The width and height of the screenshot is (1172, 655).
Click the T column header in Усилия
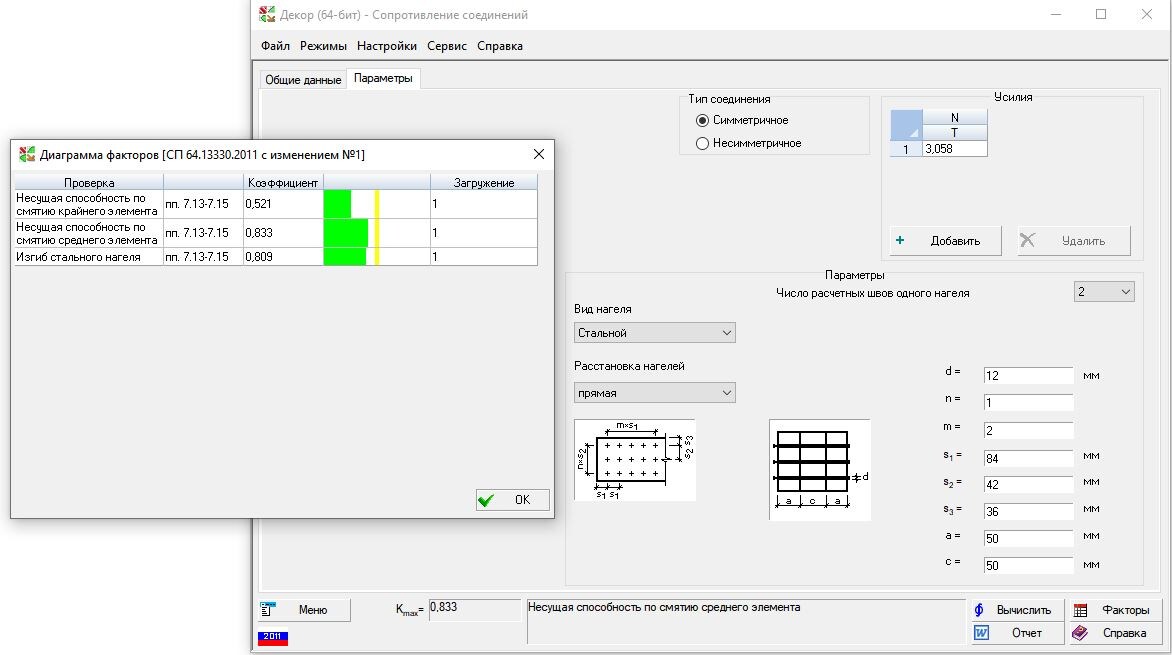pos(954,132)
